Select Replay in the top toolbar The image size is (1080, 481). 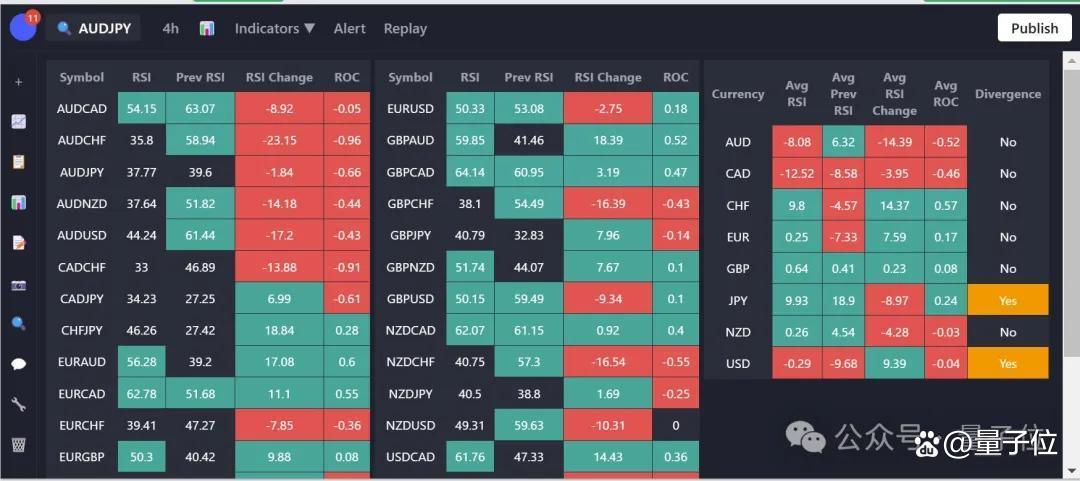(x=405, y=29)
